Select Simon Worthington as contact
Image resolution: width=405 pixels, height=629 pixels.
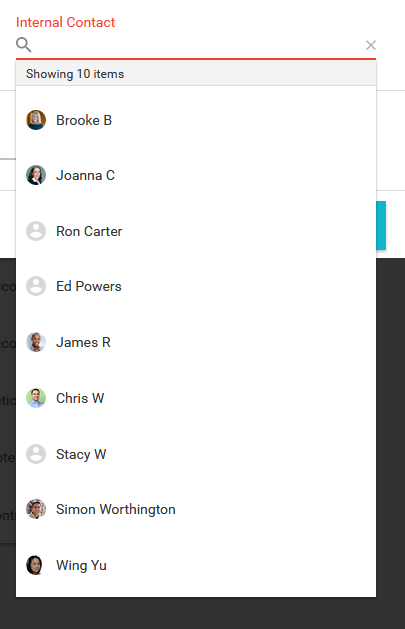pyautogui.click(x=196, y=509)
